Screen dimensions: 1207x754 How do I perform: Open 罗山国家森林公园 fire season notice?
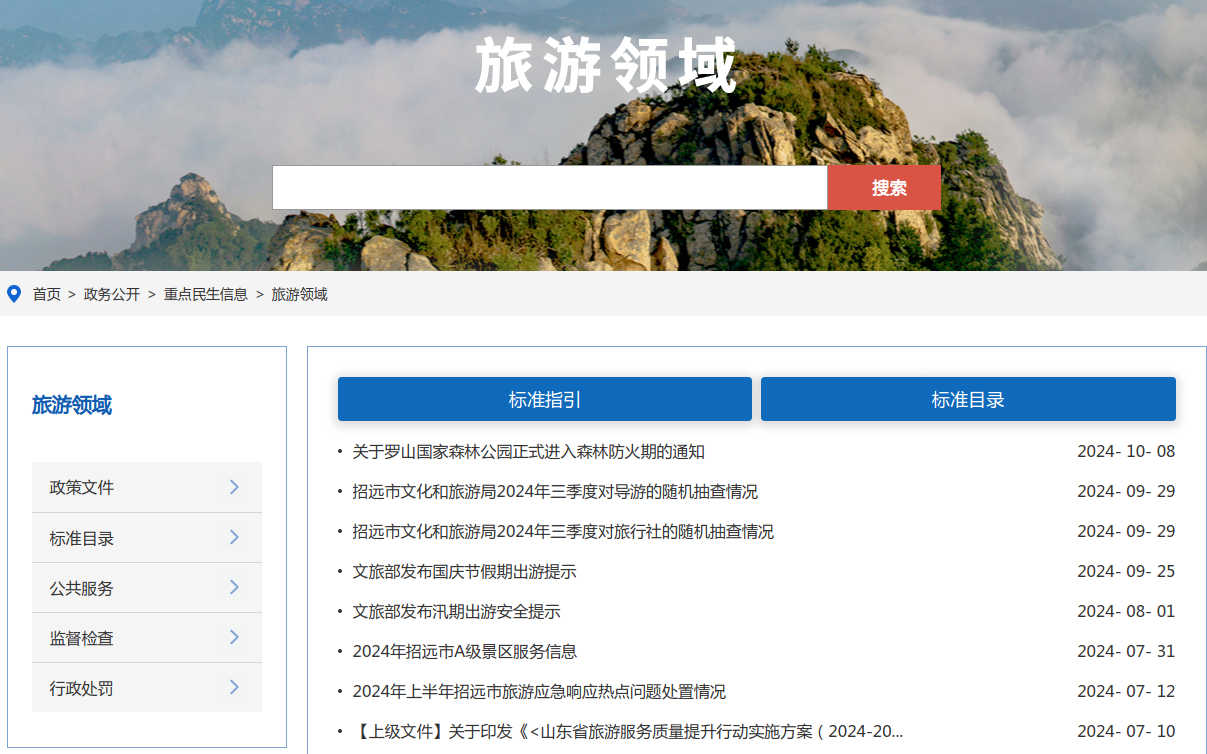pos(528,452)
